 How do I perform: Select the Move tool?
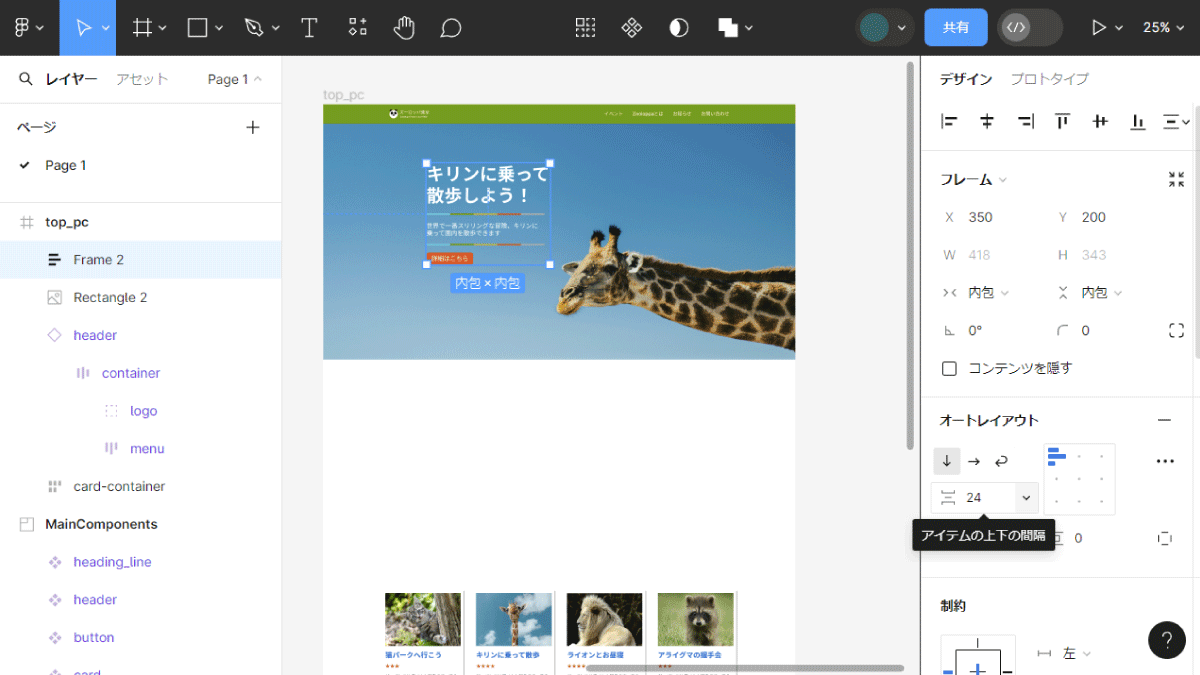pyautogui.click(x=83, y=28)
